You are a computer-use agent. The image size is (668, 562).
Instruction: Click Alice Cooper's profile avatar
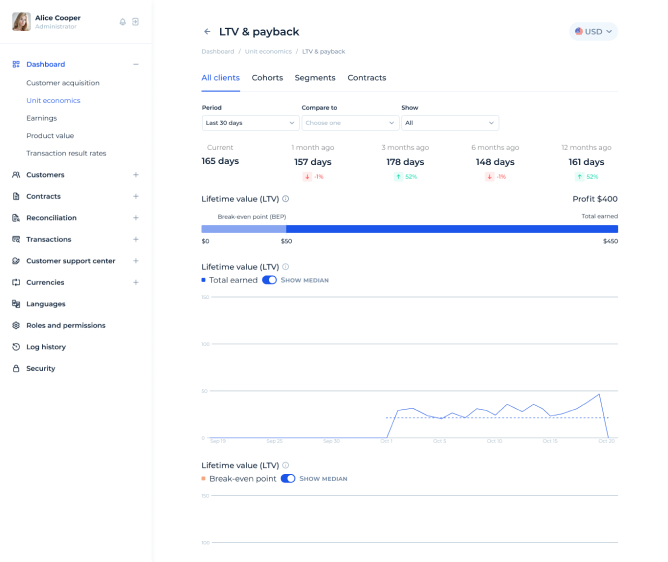[20, 21]
